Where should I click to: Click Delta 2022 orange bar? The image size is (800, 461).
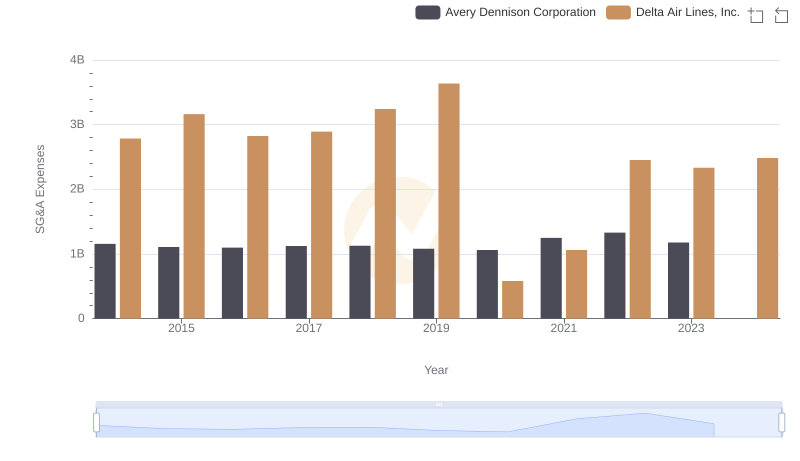click(x=640, y=239)
